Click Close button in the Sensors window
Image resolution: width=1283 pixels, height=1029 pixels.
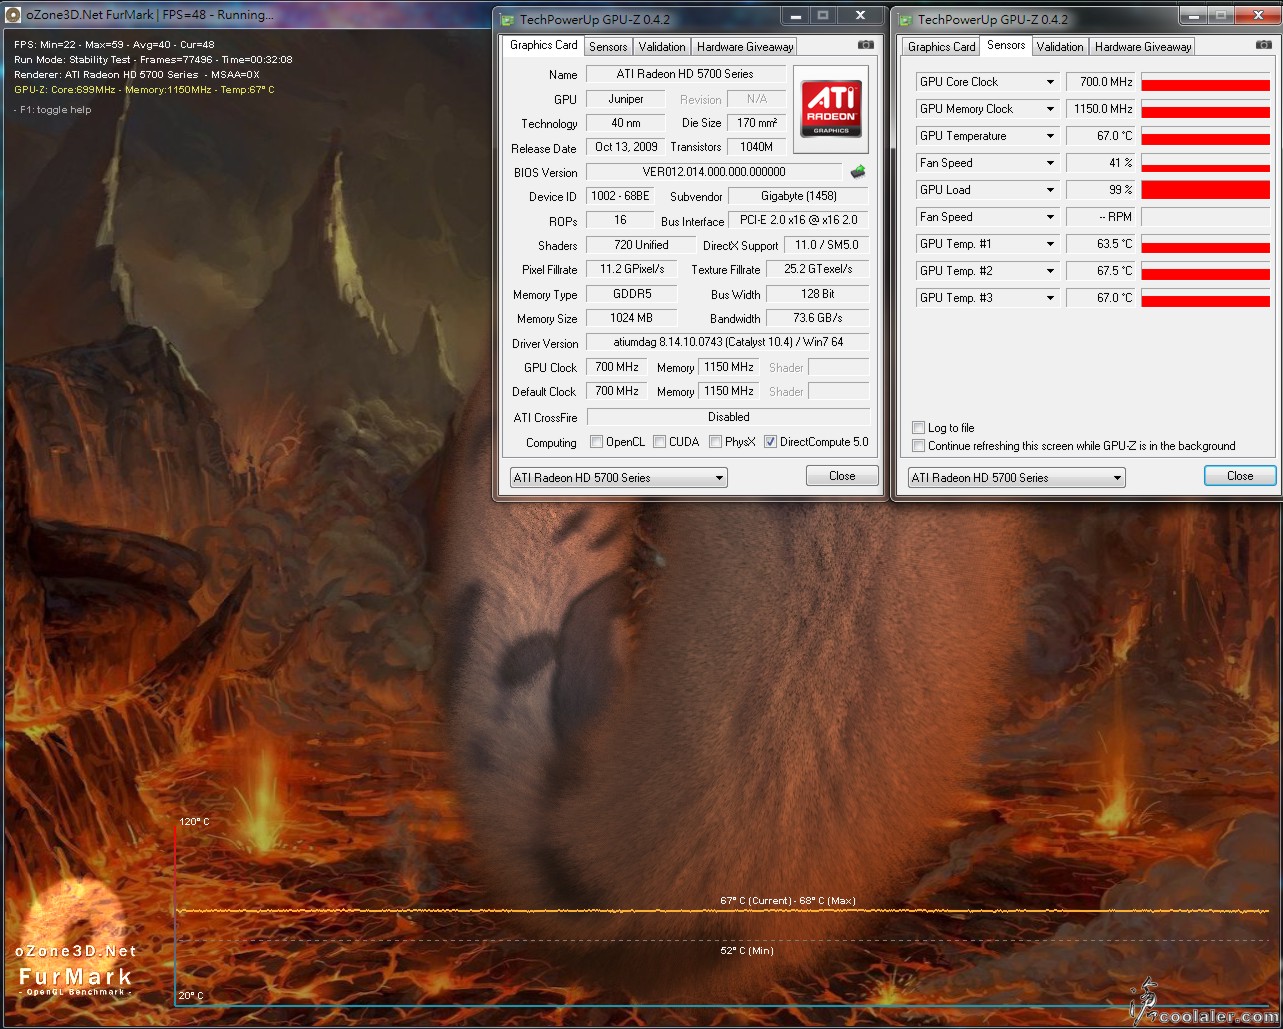click(x=1240, y=476)
